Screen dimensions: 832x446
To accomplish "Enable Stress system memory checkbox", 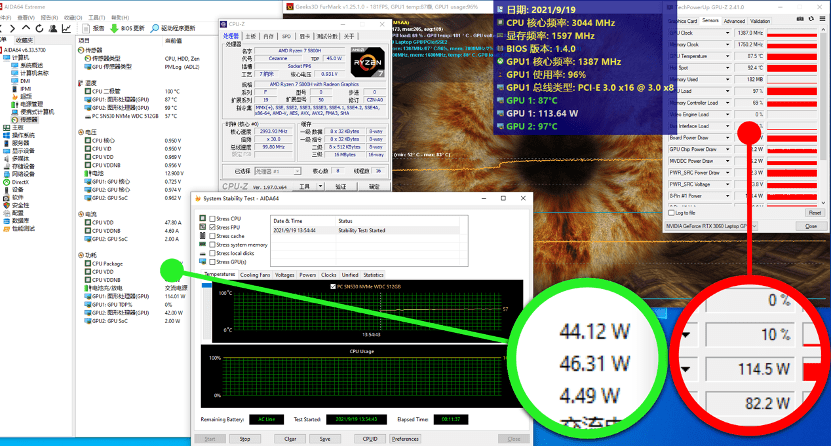I will (212, 244).
